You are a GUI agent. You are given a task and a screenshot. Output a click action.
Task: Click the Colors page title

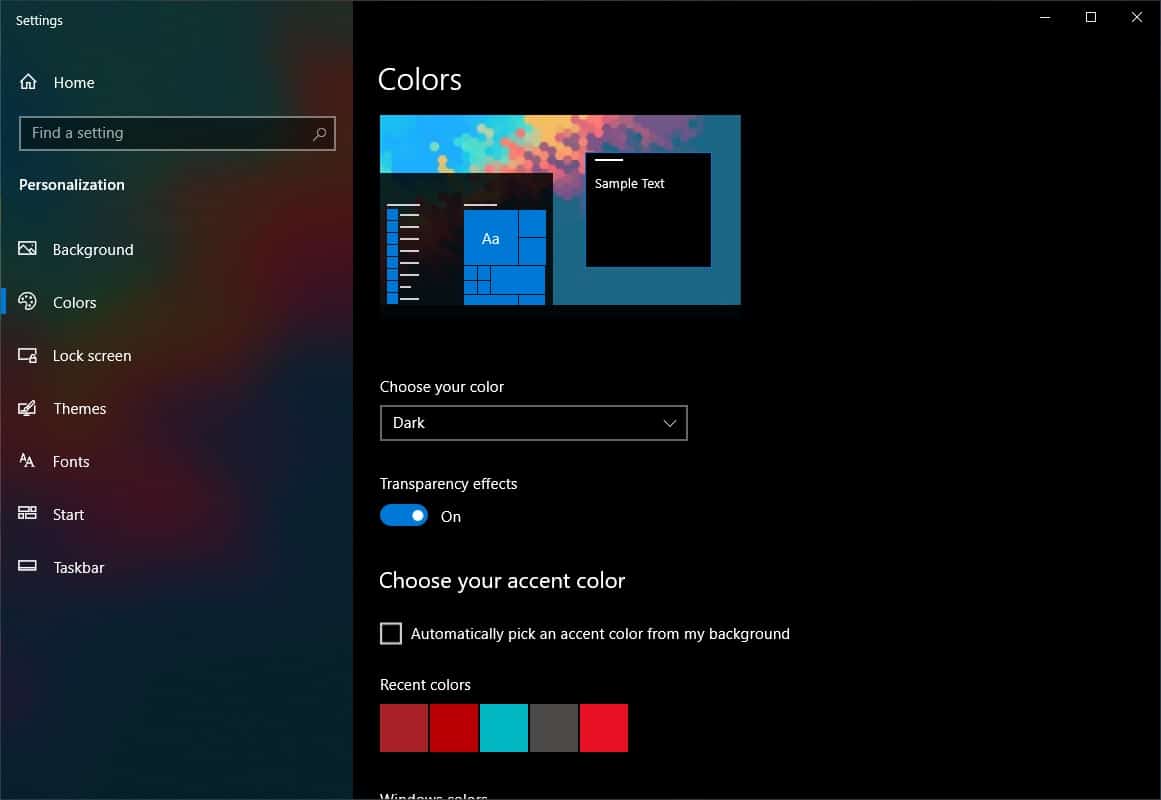coord(420,79)
